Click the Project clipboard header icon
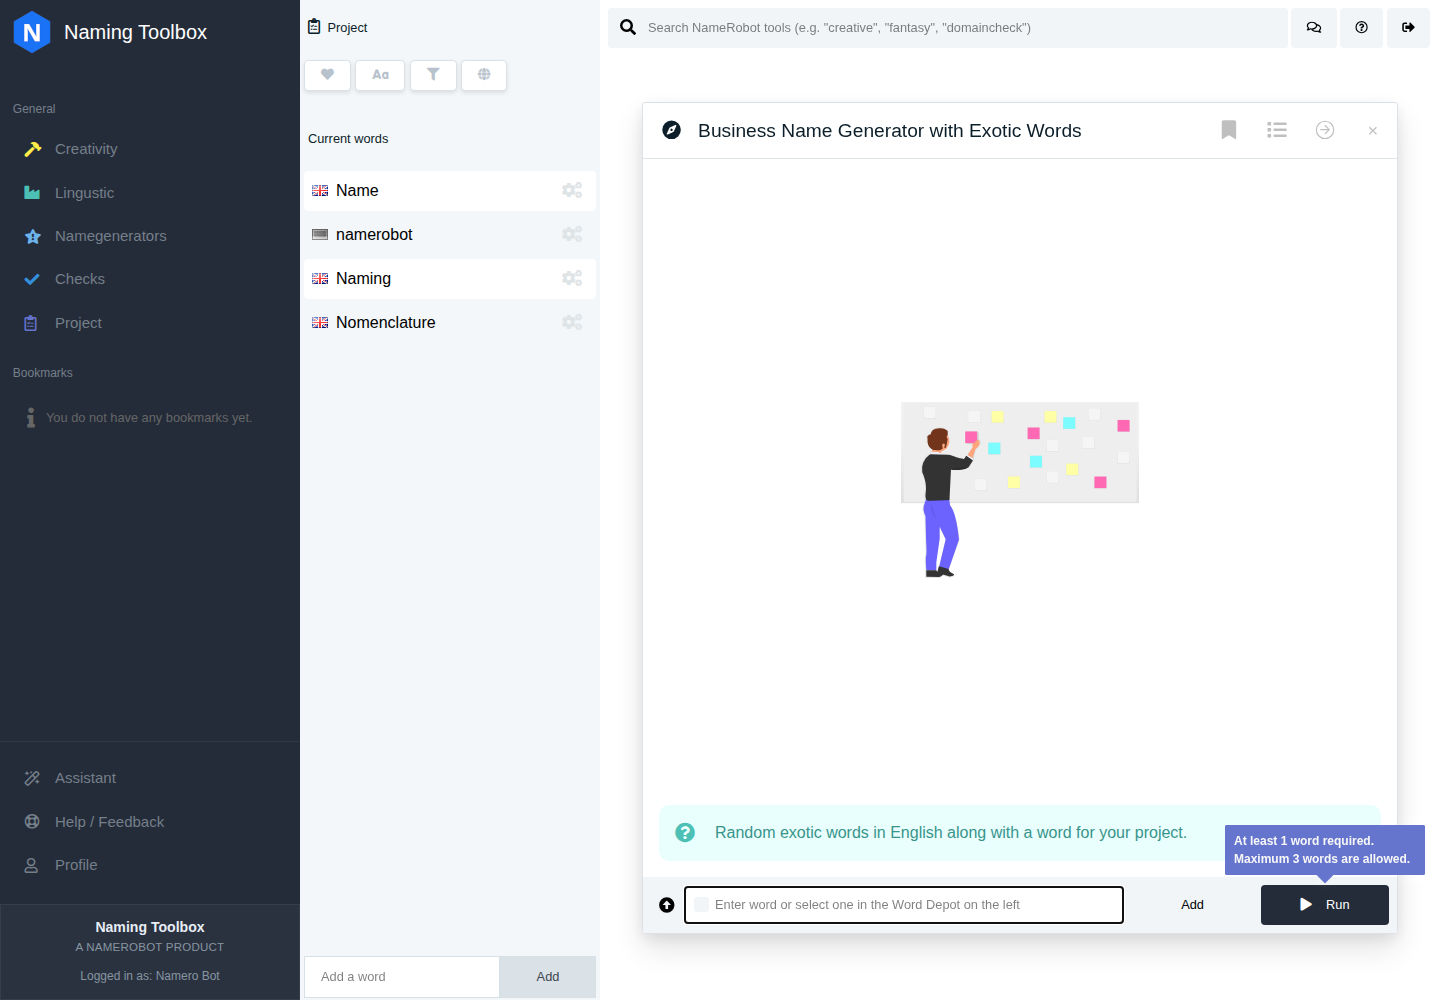 click(314, 27)
